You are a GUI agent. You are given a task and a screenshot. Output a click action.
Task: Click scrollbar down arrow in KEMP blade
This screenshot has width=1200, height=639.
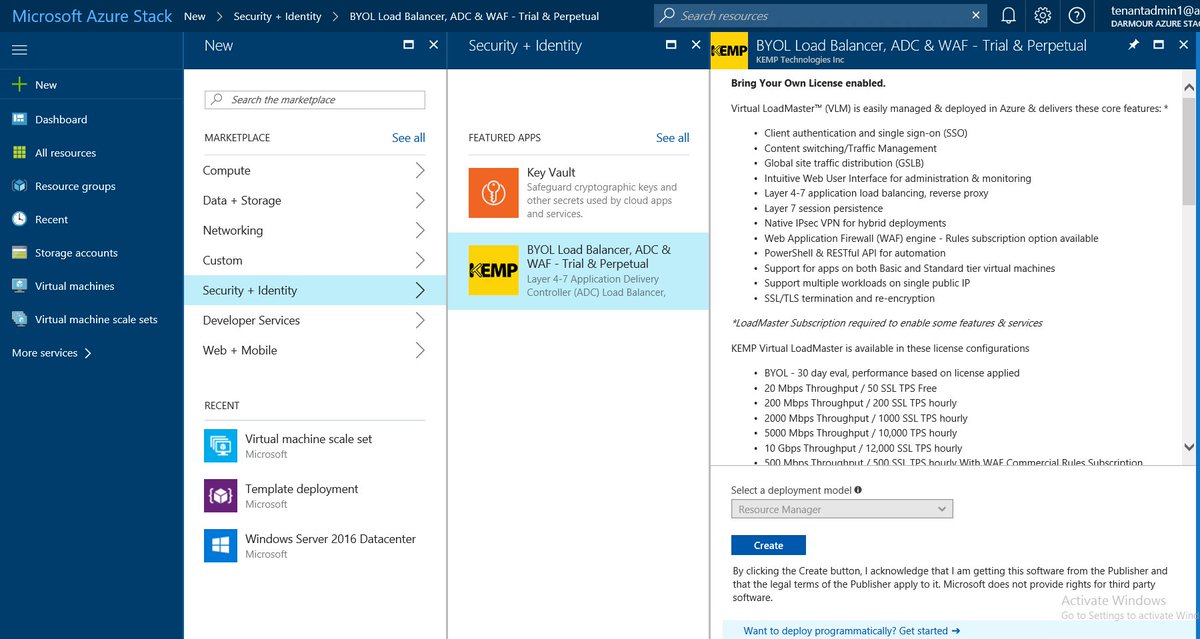tap(1189, 447)
